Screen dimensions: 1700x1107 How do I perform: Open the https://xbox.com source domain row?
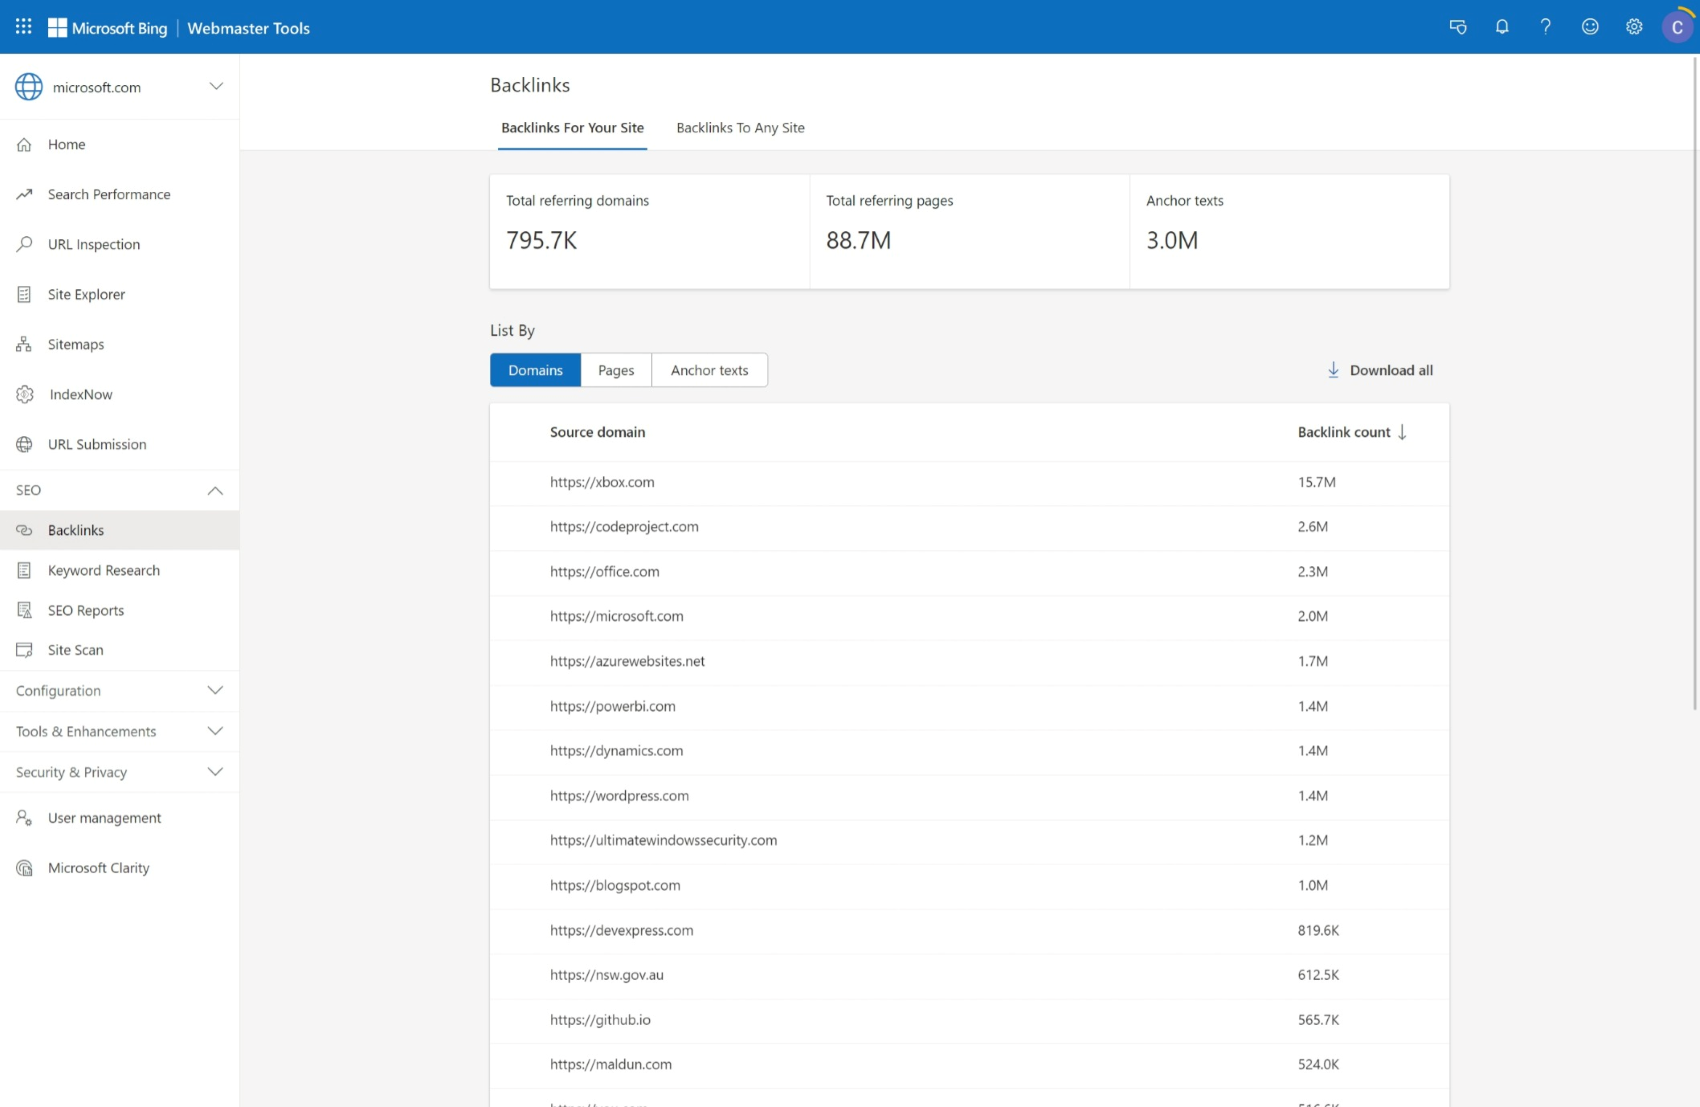[x=602, y=482]
